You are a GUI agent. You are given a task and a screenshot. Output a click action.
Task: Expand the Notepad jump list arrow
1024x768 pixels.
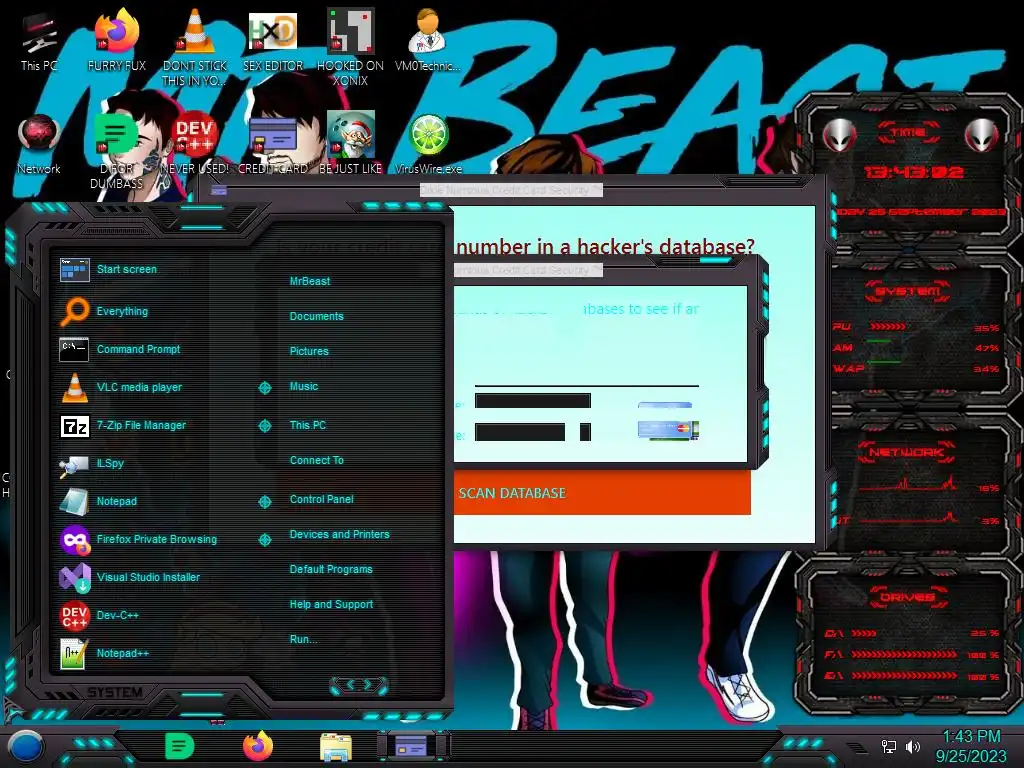[x=264, y=502]
